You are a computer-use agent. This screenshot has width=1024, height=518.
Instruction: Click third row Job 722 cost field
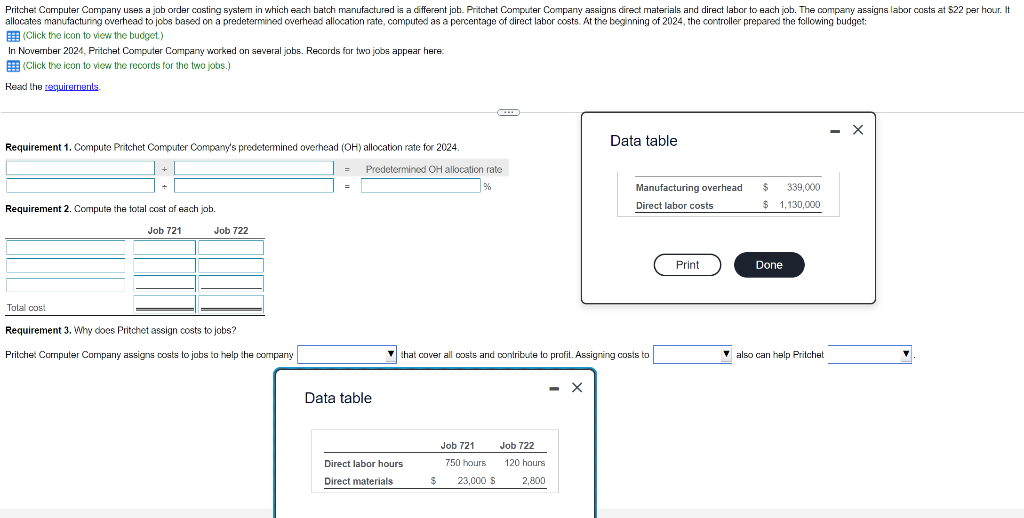231,283
